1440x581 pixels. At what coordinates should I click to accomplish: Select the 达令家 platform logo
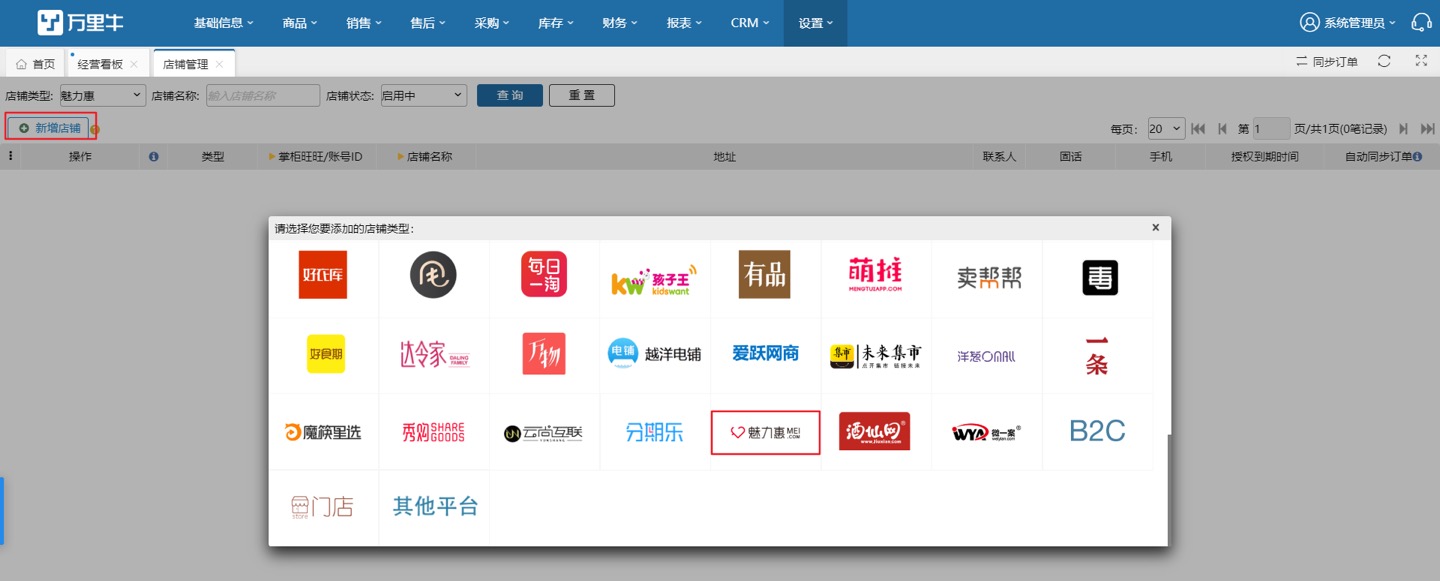[435, 354]
